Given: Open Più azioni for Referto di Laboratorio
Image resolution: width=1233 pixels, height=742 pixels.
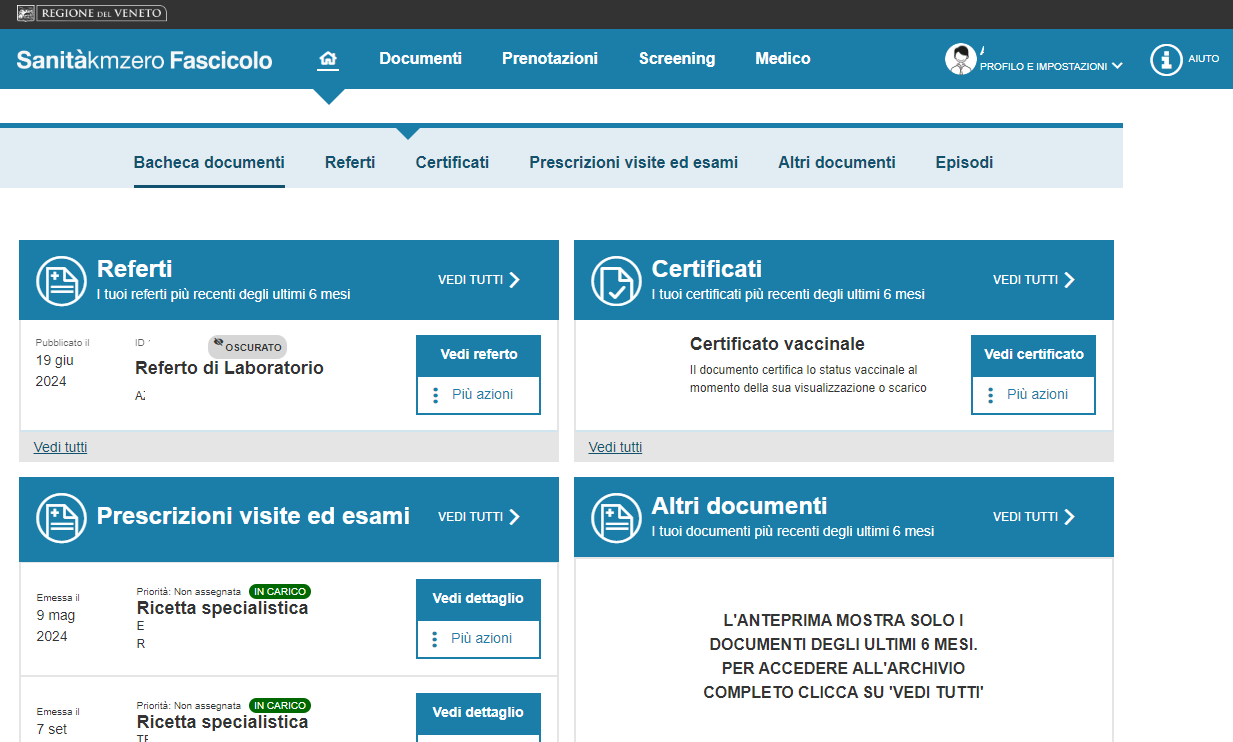Looking at the screenshot, I should click(478, 395).
